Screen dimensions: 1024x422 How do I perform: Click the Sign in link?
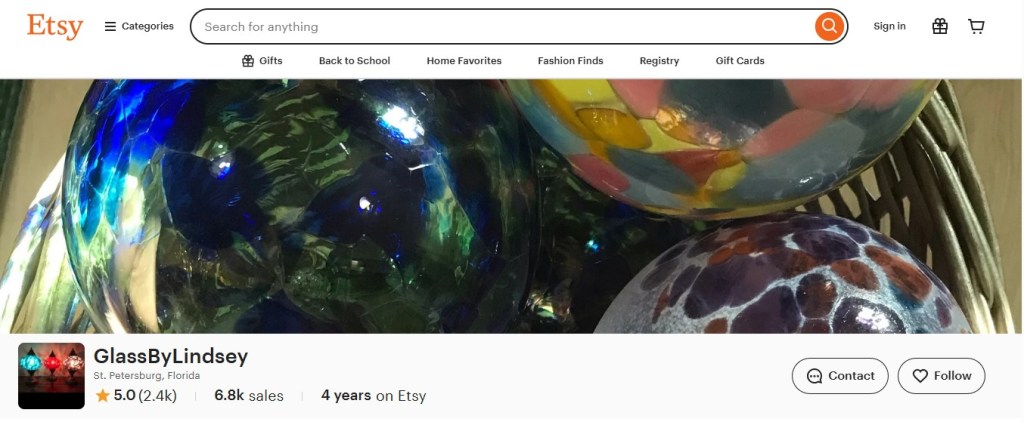[x=889, y=27]
